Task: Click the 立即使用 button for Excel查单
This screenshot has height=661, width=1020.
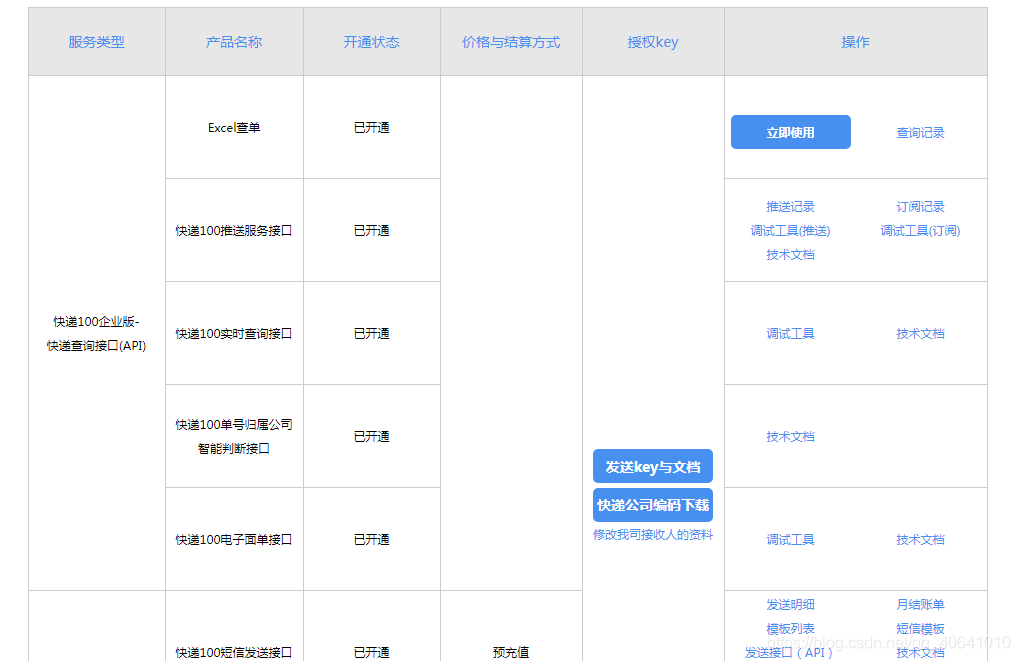Action: (790, 131)
